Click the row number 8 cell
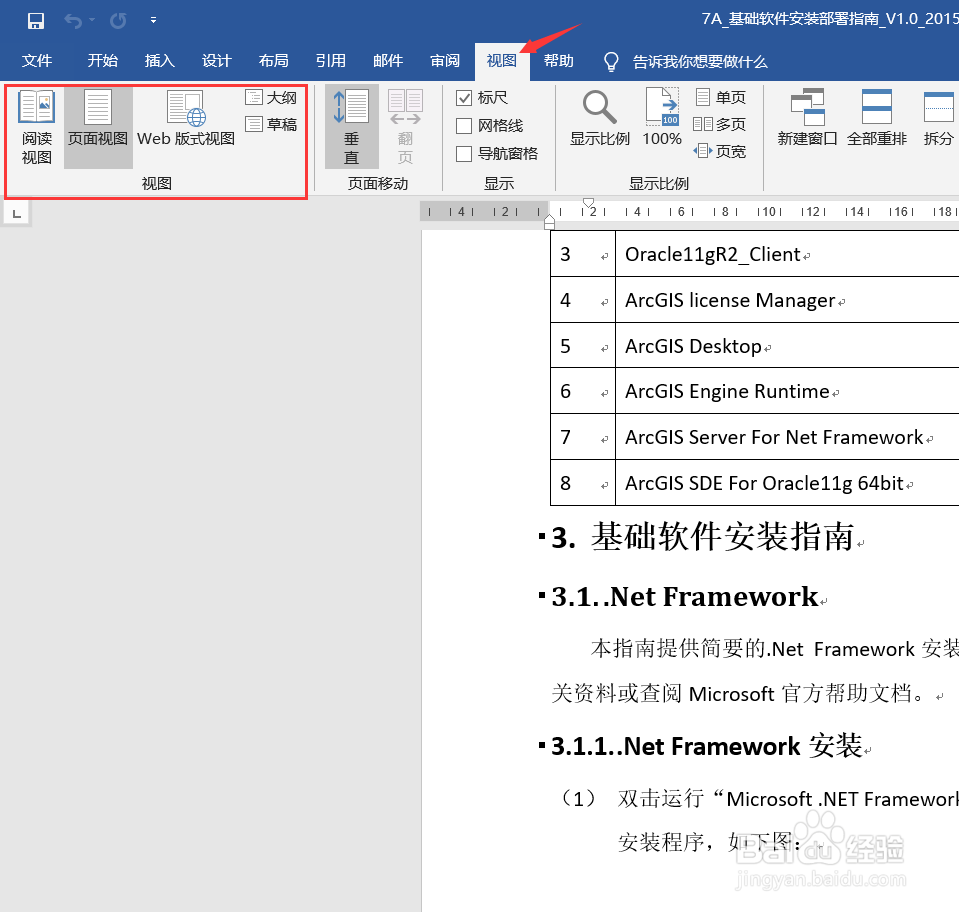 [583, 483]
